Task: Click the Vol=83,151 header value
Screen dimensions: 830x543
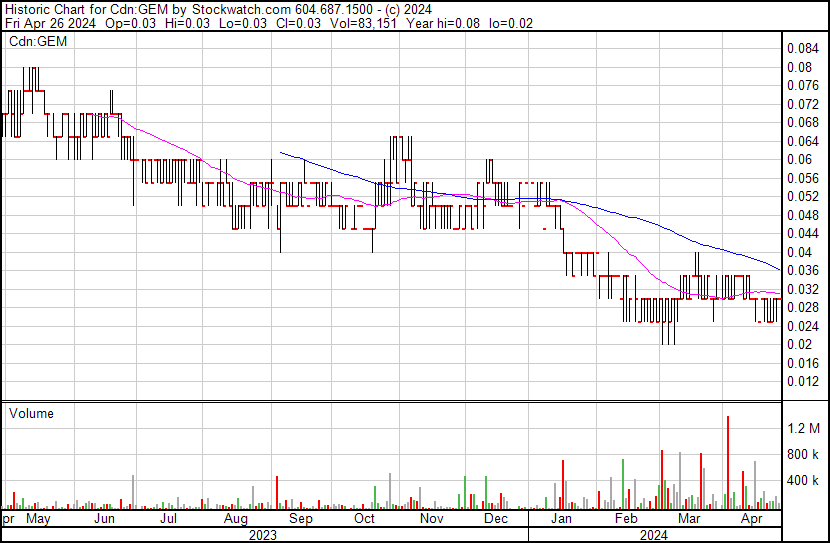Action: (363, 23)
